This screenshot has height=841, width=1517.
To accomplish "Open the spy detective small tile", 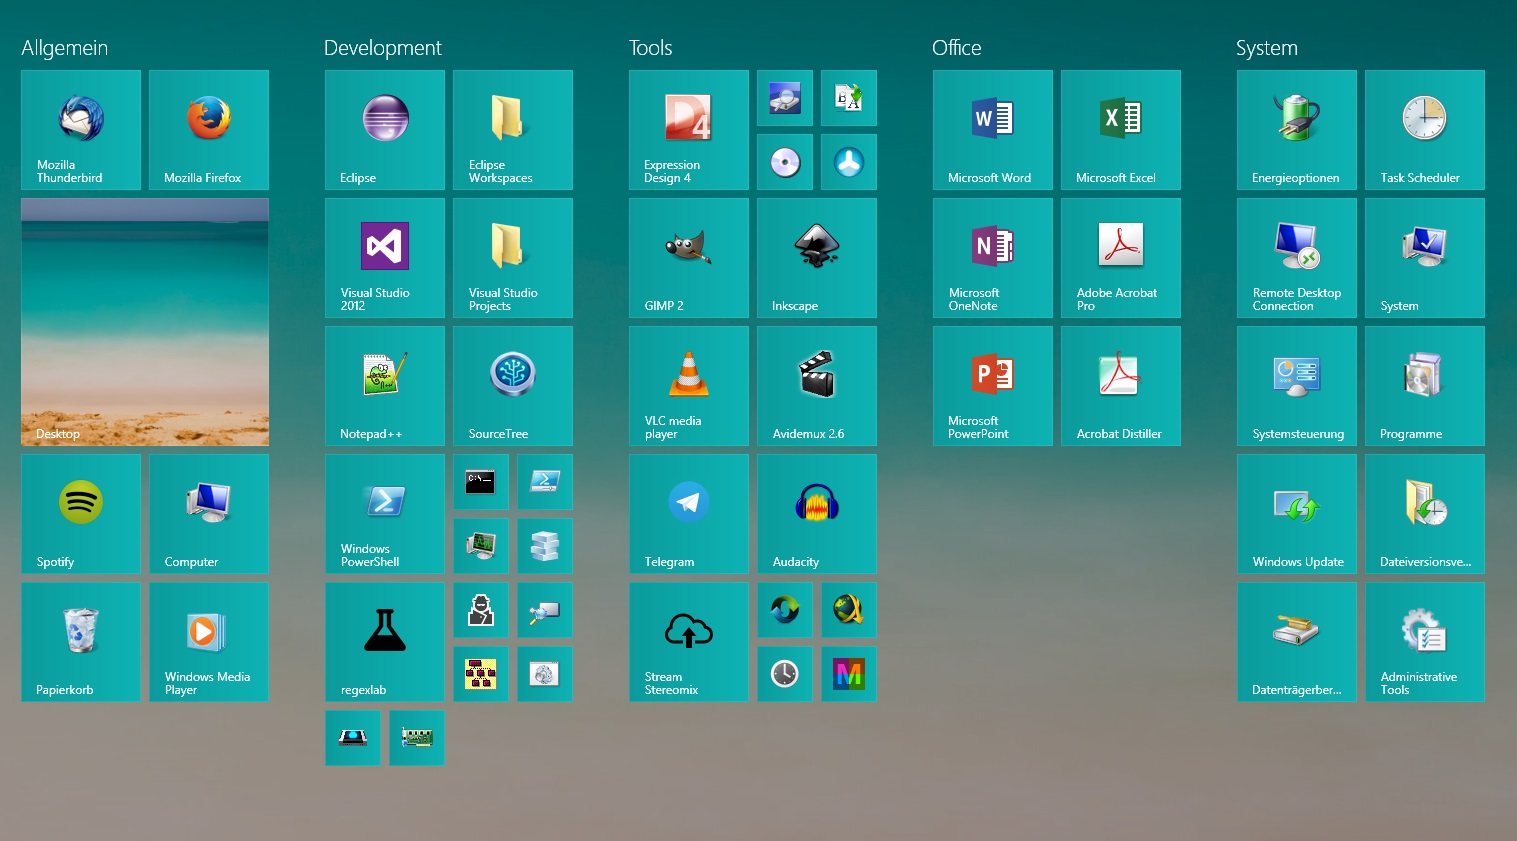I will [481, 610].
